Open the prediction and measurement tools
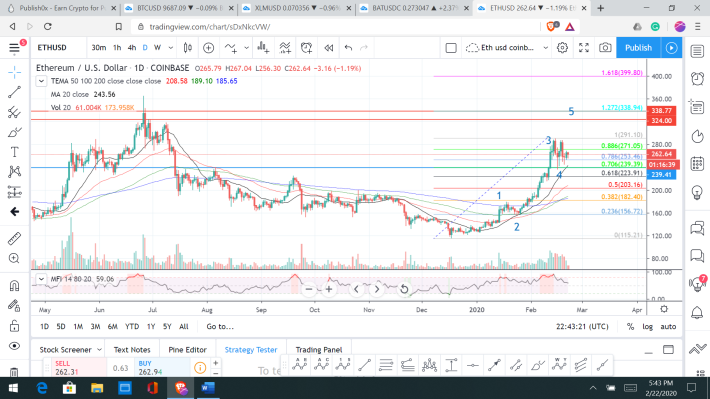 (x=14, y=192)
